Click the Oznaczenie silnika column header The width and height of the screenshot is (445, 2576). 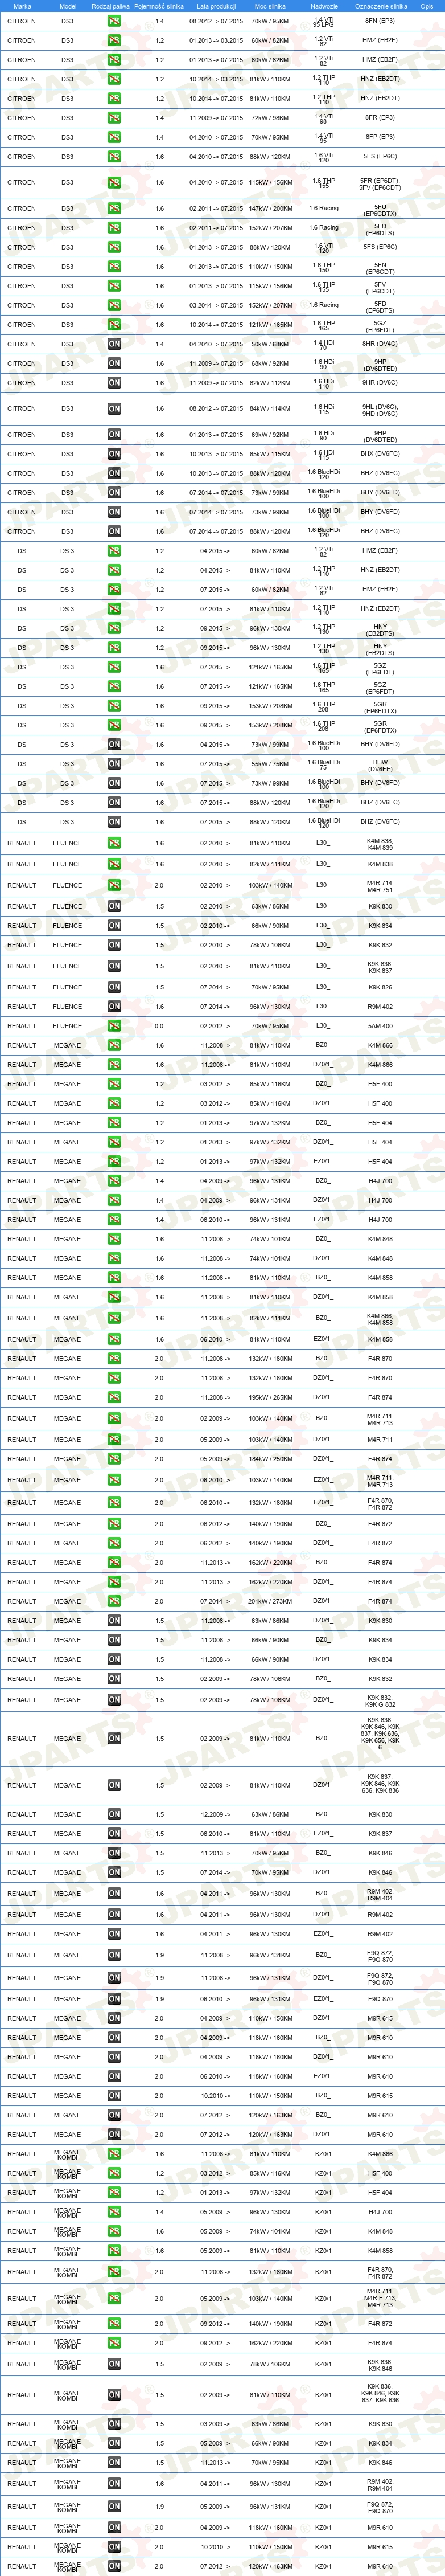381,6
